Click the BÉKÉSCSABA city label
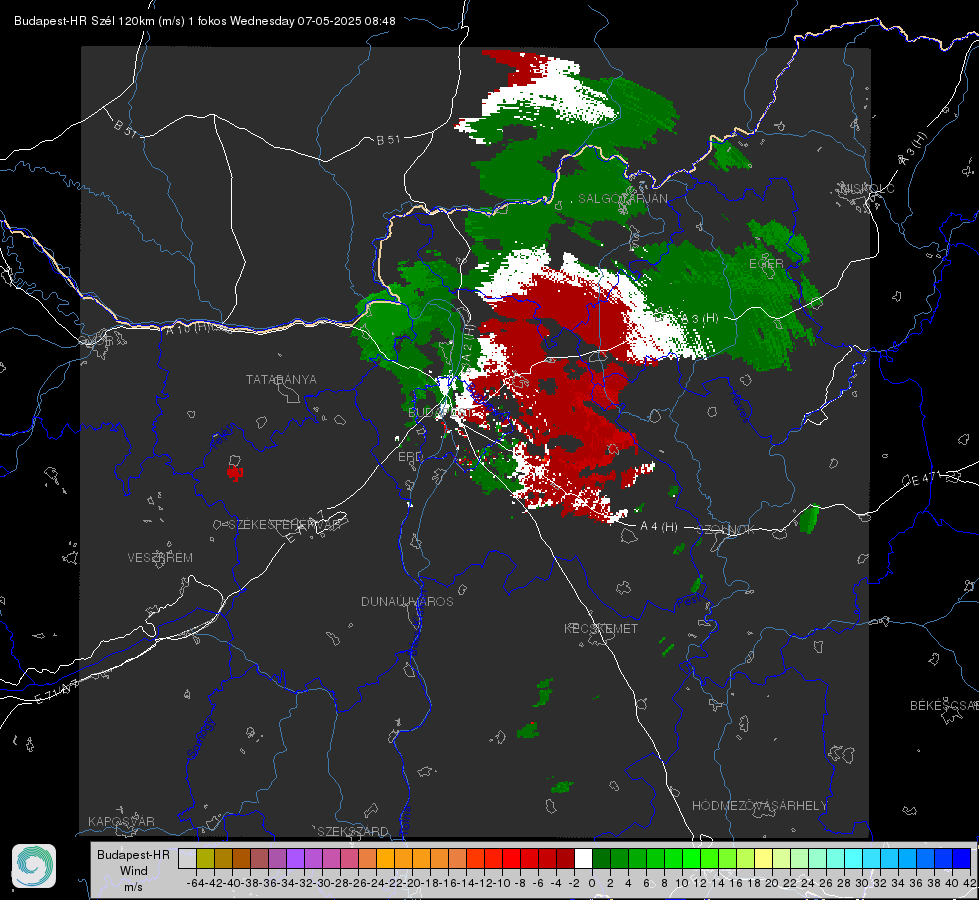979x900 pixels. tap(944, 706)
